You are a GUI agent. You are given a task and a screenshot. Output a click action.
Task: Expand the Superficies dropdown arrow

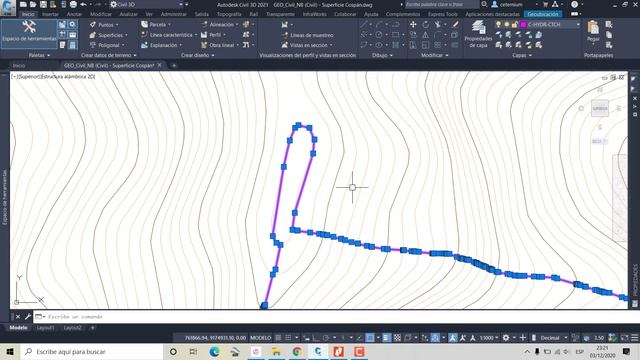click(127, 35)
